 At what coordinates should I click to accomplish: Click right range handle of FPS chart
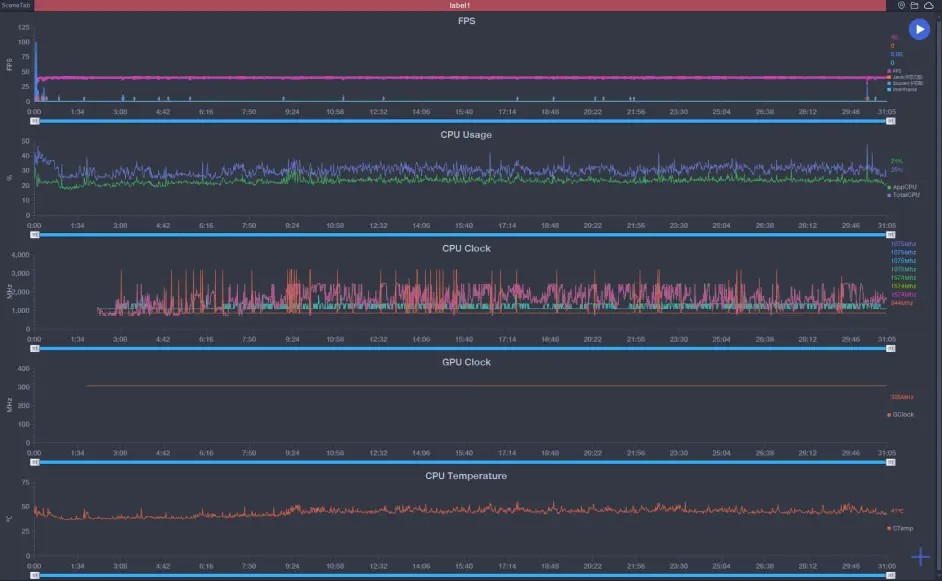890,121
